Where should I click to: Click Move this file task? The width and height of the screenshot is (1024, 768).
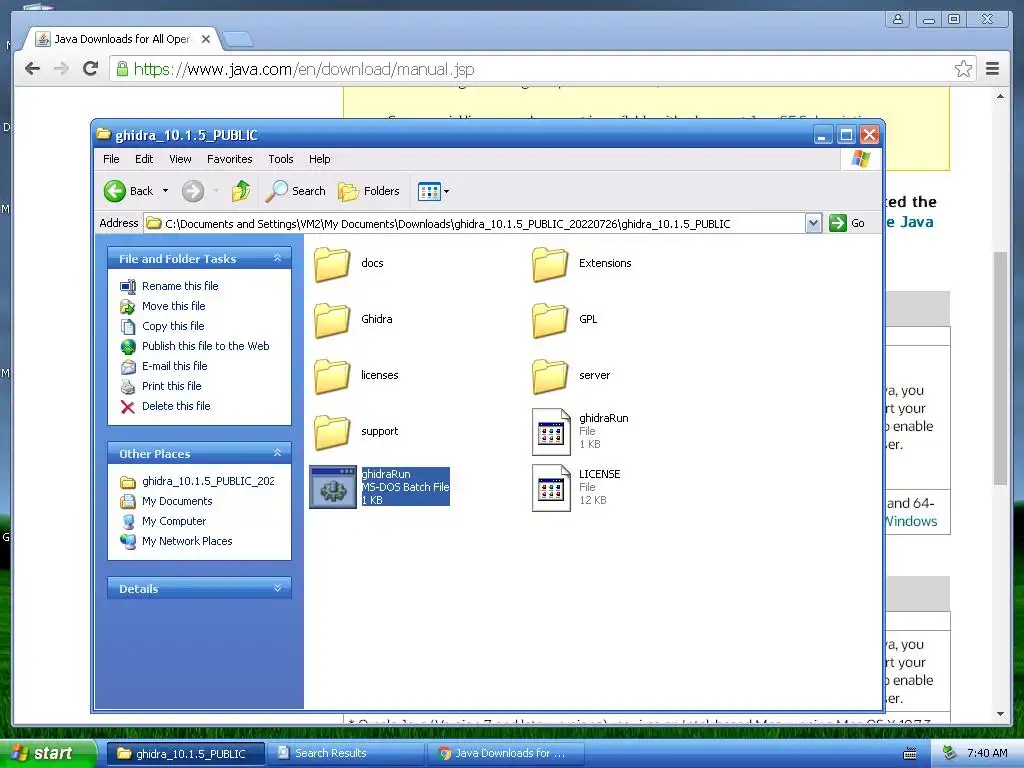click(x=174, y=306)
